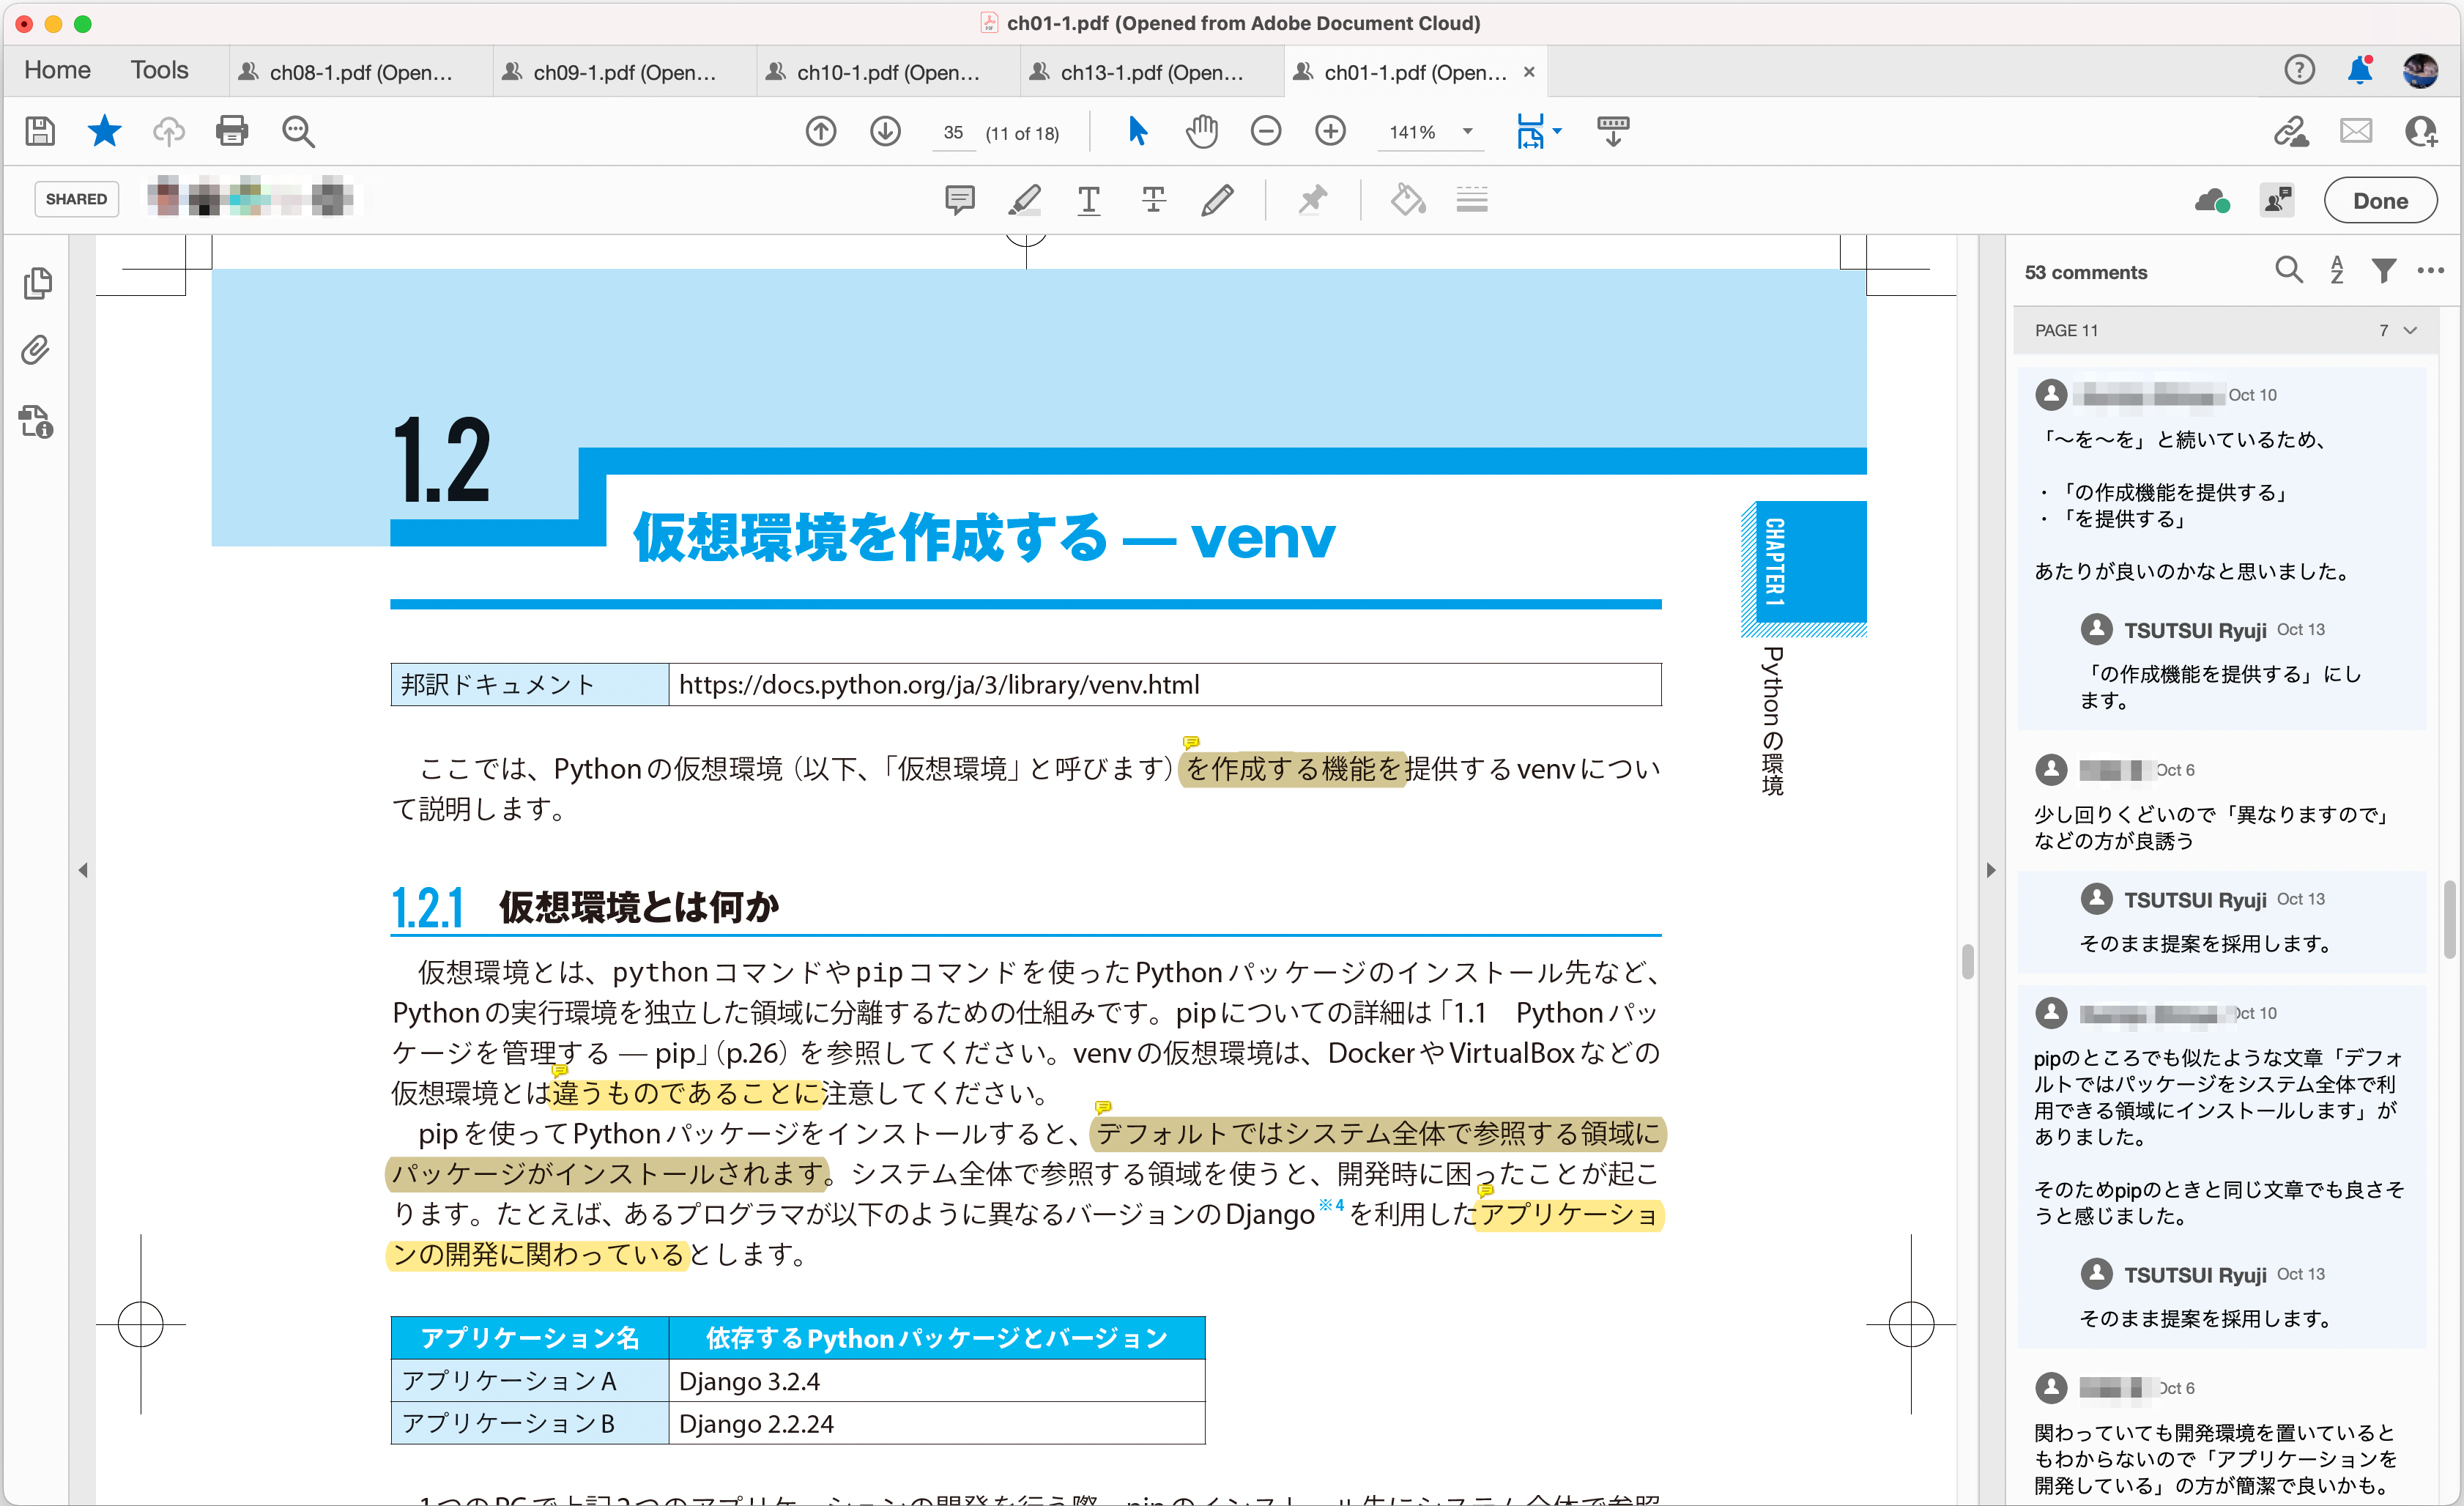
Task: Click the page number input field
Action: pos(952,131)
